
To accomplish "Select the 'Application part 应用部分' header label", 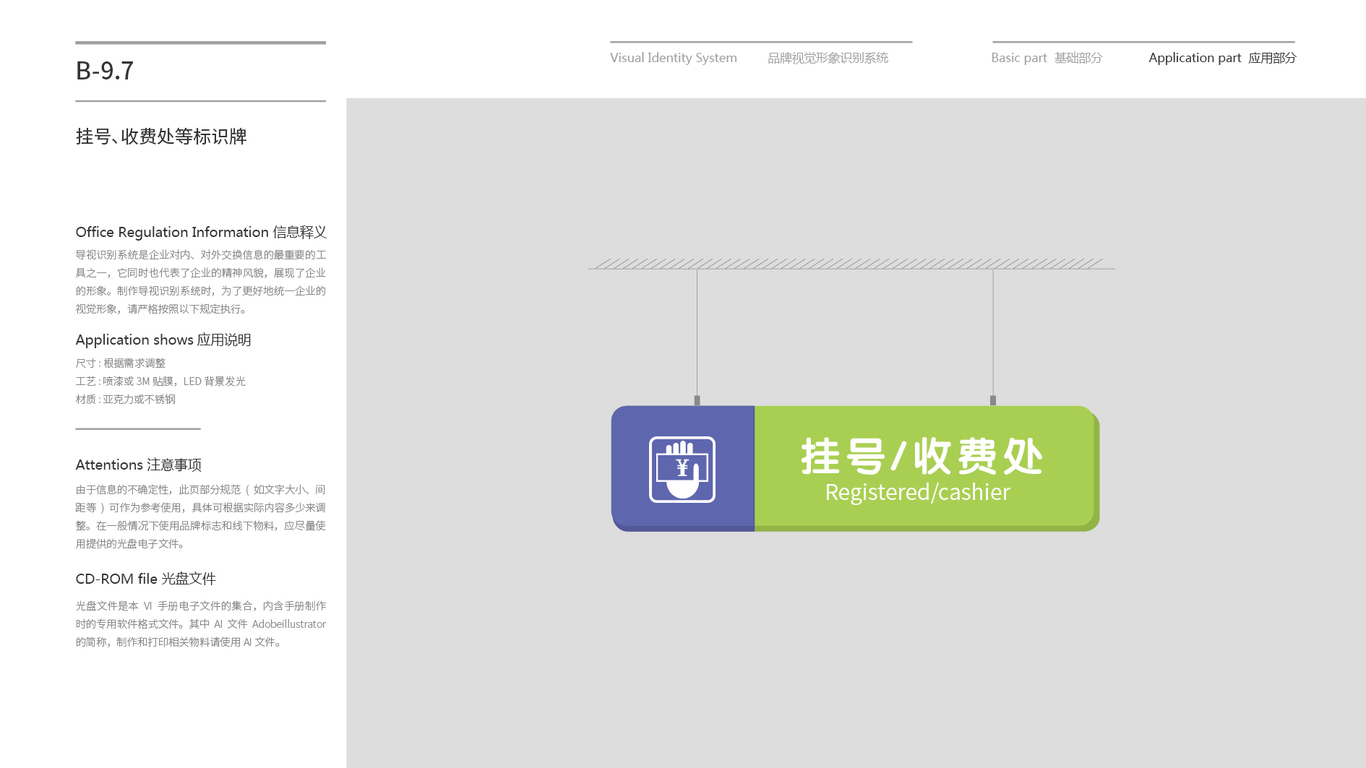I will coord(1222,58).
